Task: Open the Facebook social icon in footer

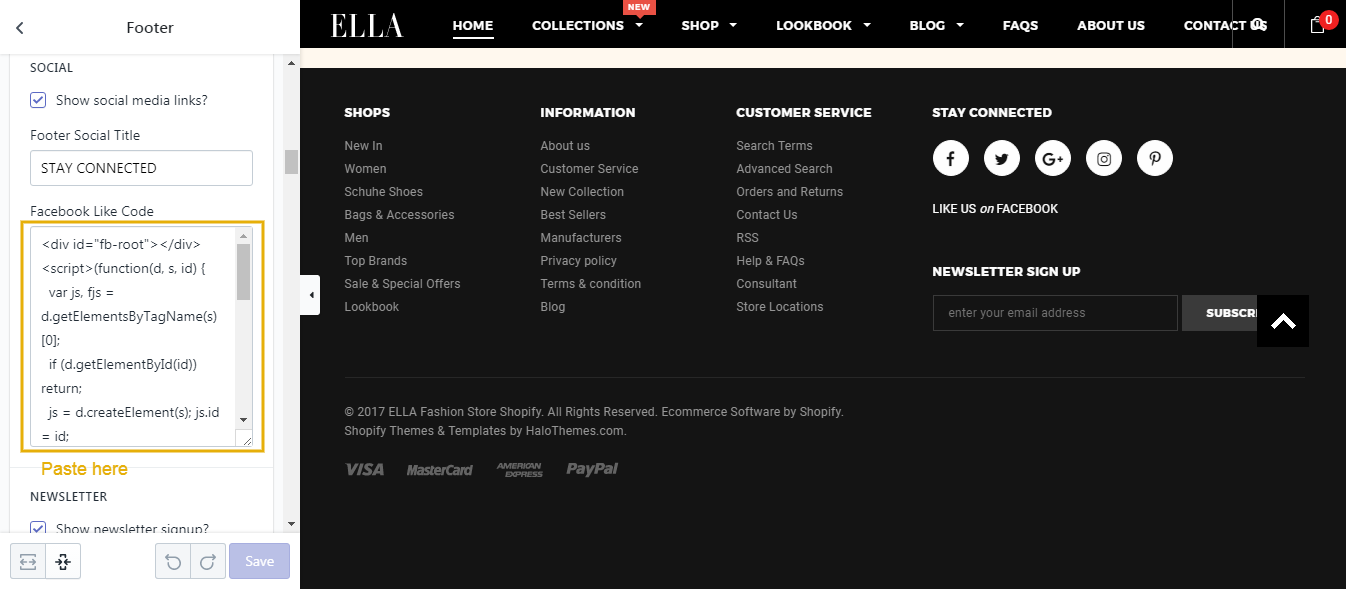Action: click(x=950, y=158)
